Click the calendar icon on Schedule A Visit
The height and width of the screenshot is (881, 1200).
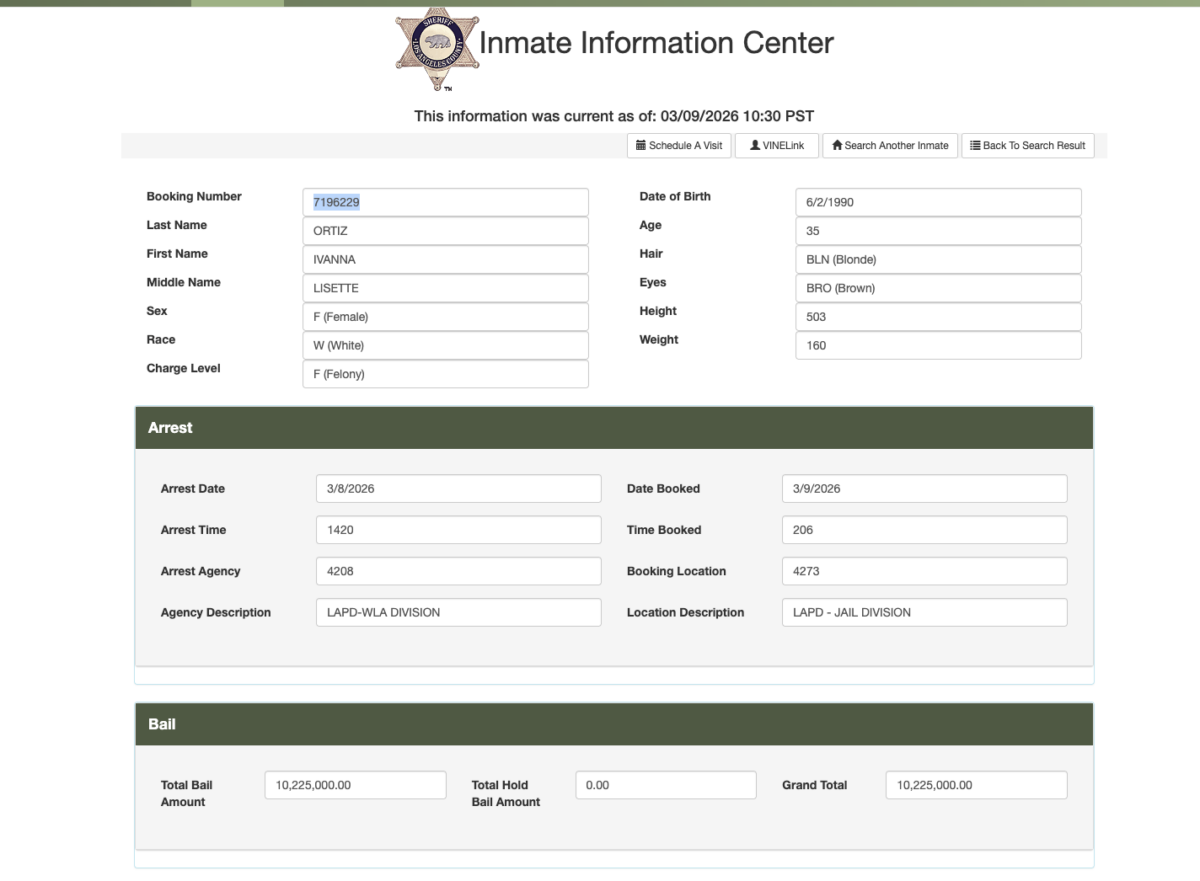[641, 146]
